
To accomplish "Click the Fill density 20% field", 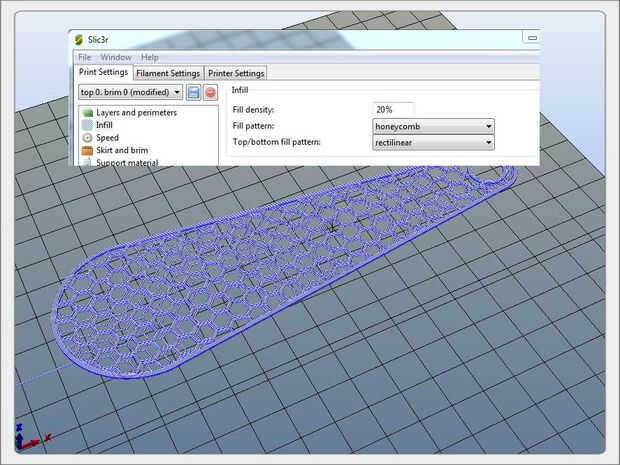I will pos(393,110).
